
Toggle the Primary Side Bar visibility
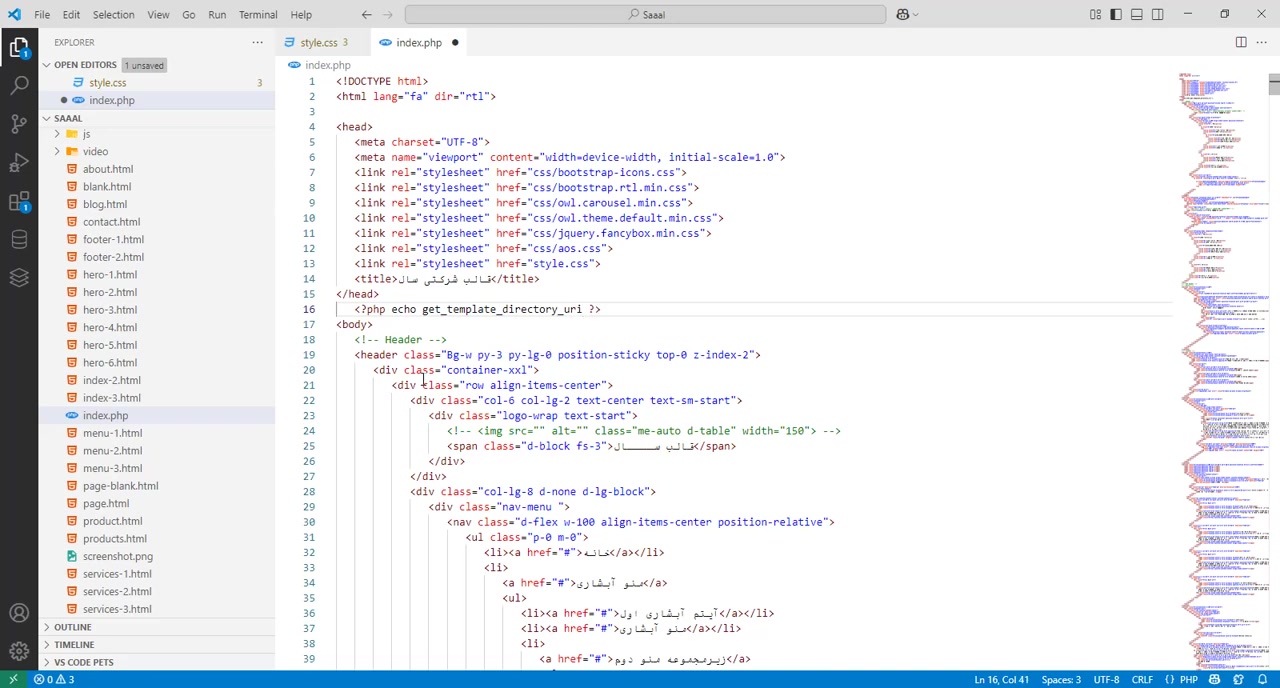click(1116, 14)
